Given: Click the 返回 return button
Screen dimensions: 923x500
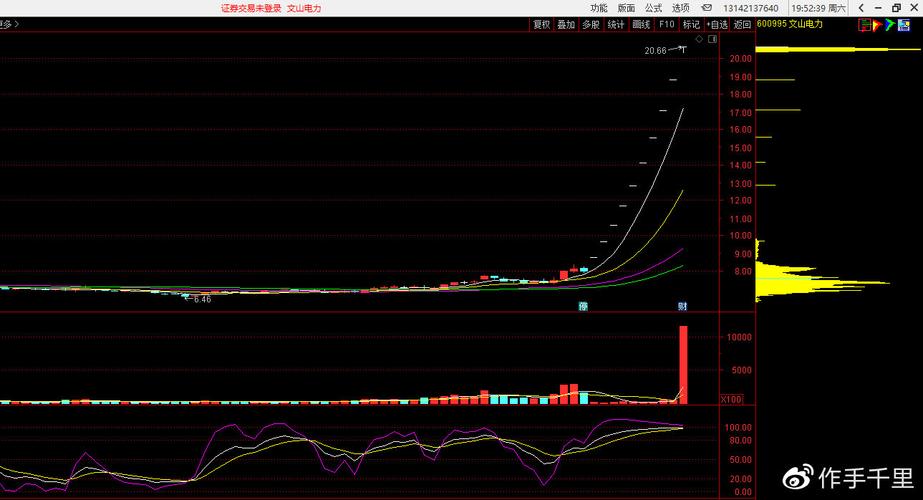Looking at the screenshot, I should pos(742,24).
